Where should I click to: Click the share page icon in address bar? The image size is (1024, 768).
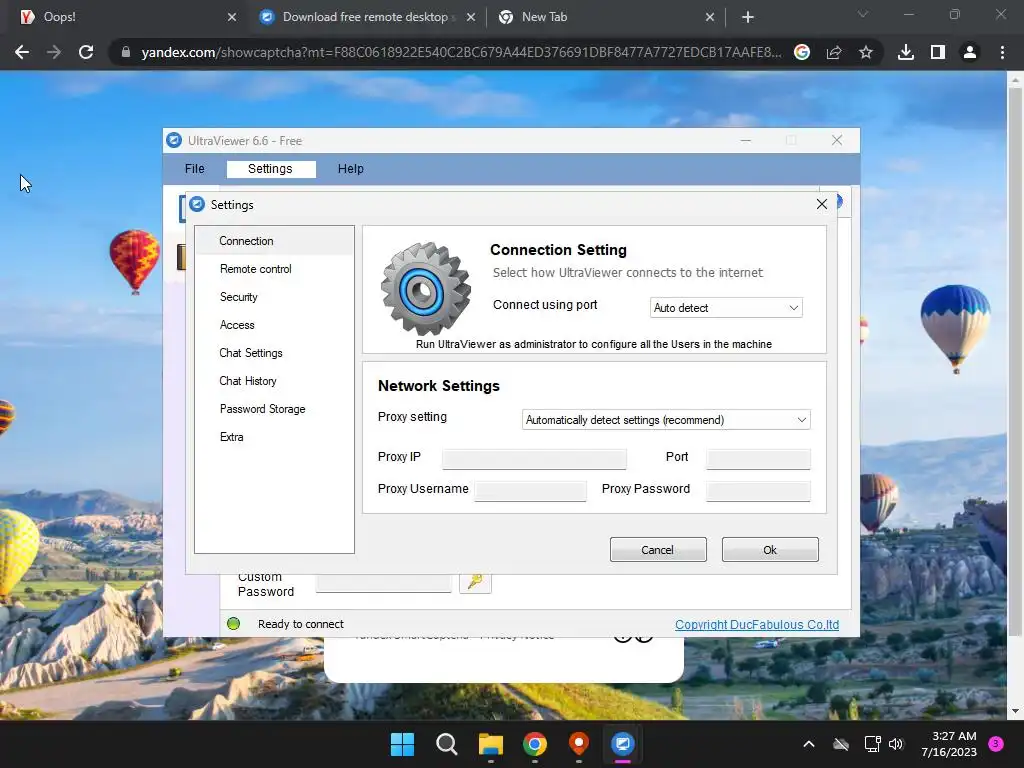click(834, 52)
